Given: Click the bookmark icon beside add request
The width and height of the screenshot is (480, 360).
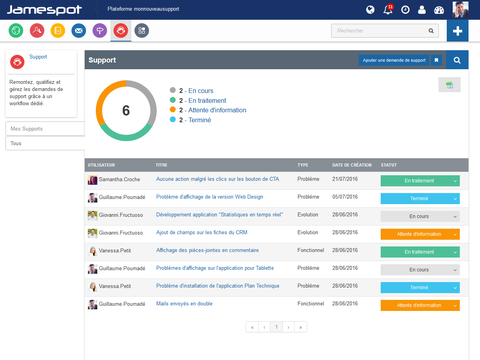Looking at the screenshot, I should pyautogui.click(x=436, y=60).
